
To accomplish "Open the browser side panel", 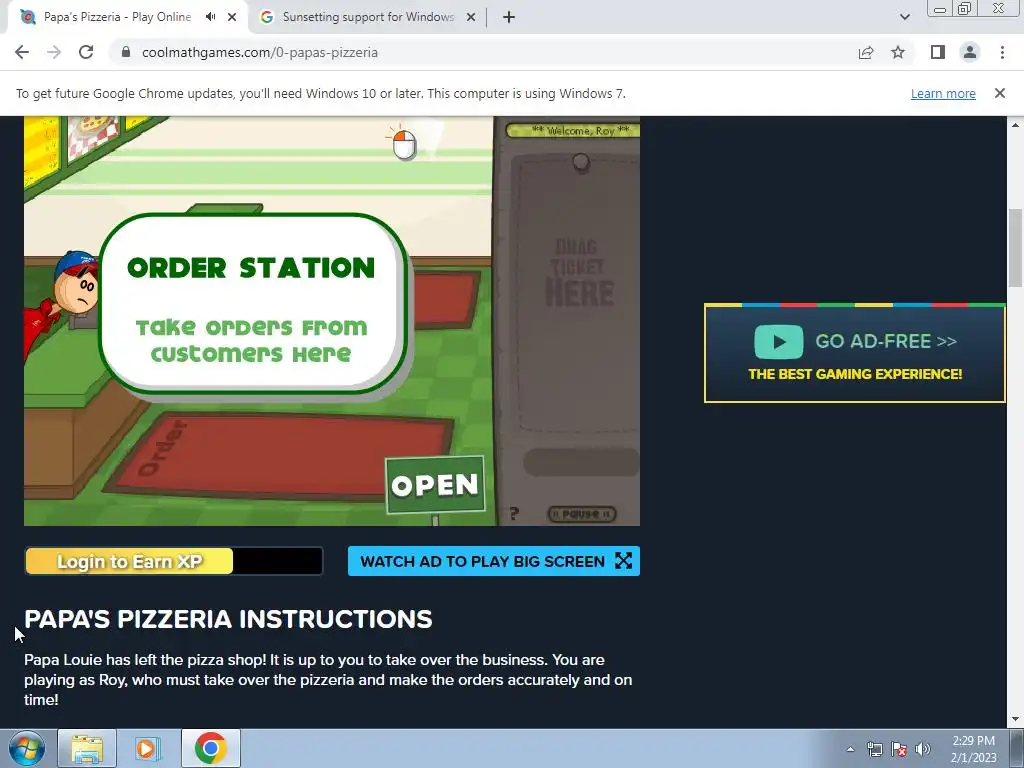I will tap(938, 52).
